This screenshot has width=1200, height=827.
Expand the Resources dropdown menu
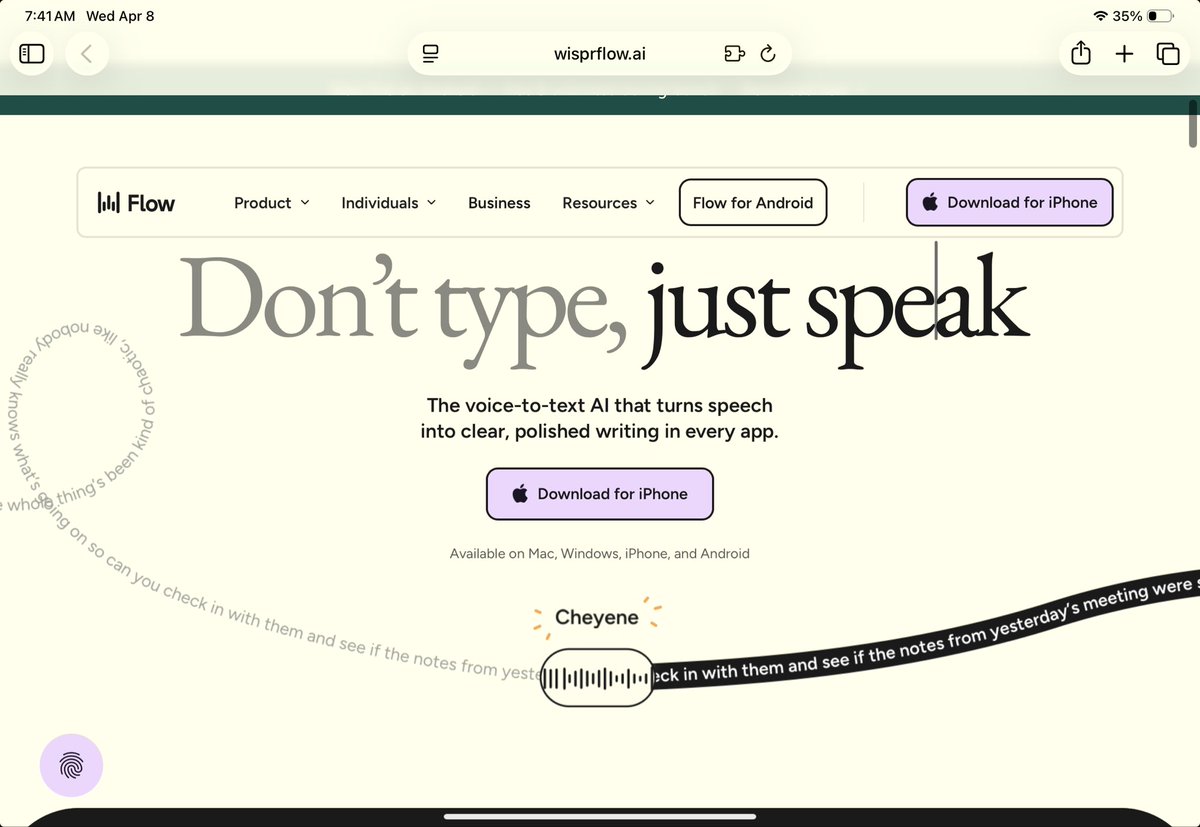click(608, 203)
